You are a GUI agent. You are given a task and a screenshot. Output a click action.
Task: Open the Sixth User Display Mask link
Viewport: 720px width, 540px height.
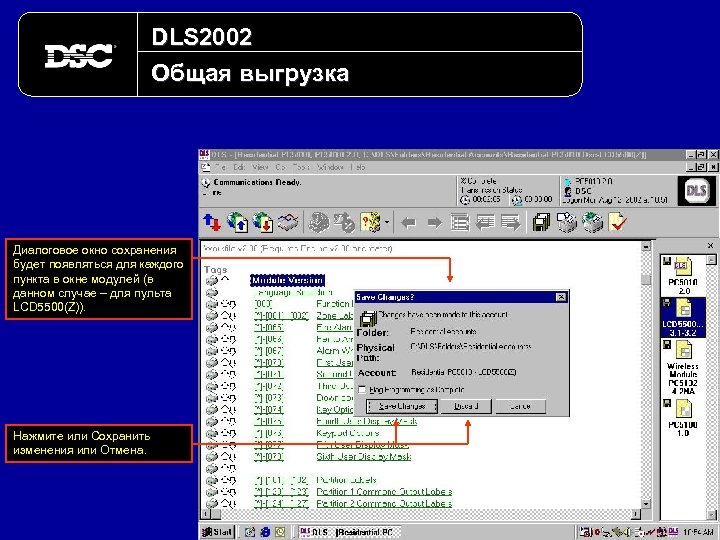point(363,457)
